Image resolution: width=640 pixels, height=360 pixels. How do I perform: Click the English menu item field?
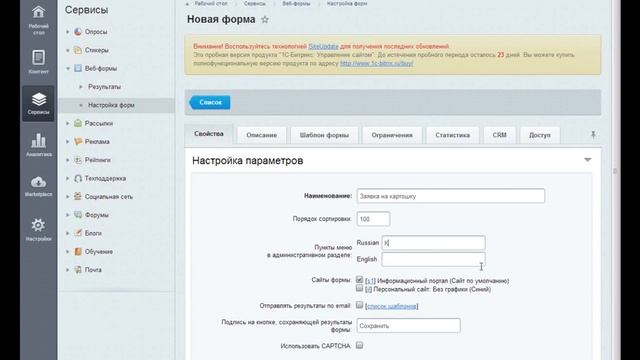click(433, 259)
